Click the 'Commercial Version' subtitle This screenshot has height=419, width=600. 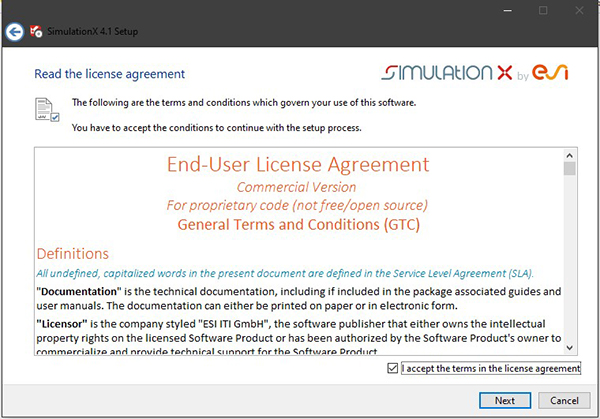pos(296,187)
